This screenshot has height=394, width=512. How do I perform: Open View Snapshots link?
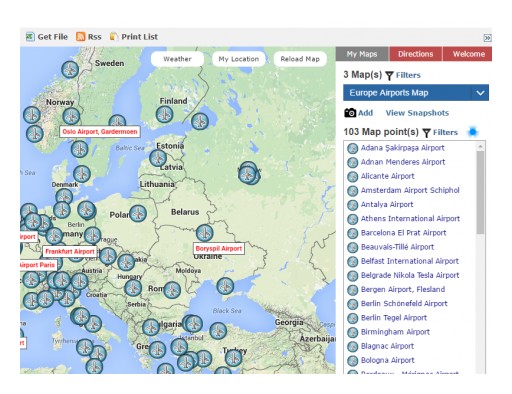tap(417, 113)
